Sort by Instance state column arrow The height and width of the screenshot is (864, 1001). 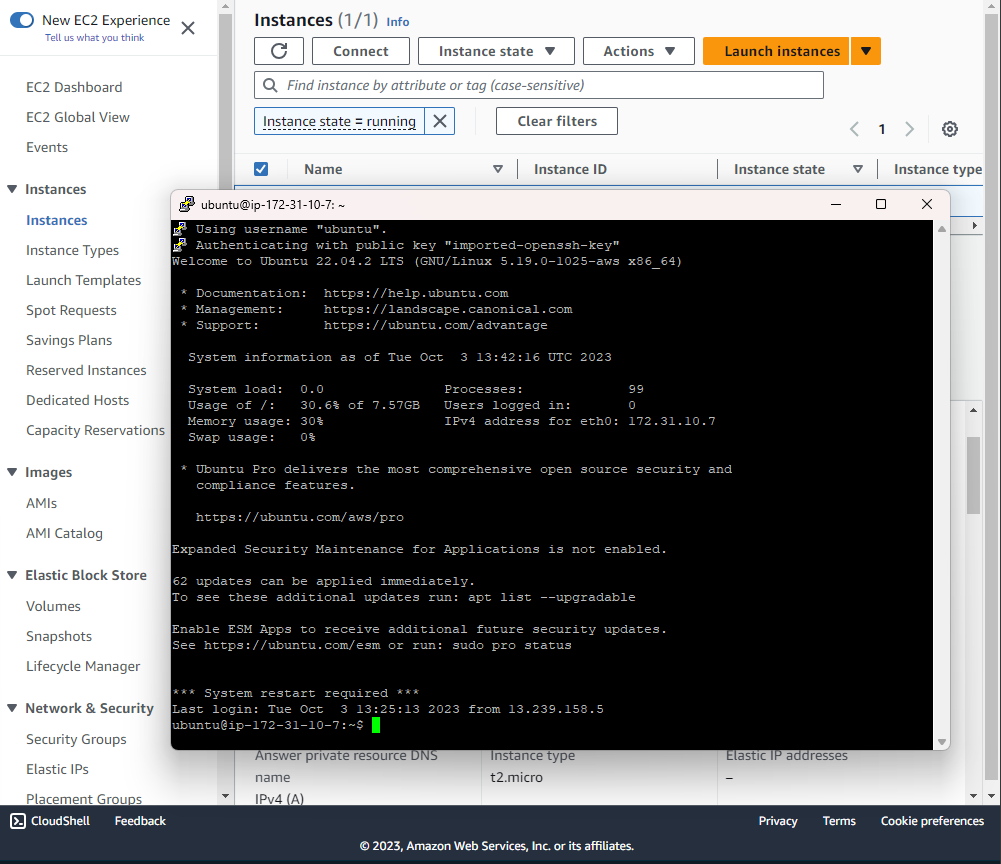[858, 169]
